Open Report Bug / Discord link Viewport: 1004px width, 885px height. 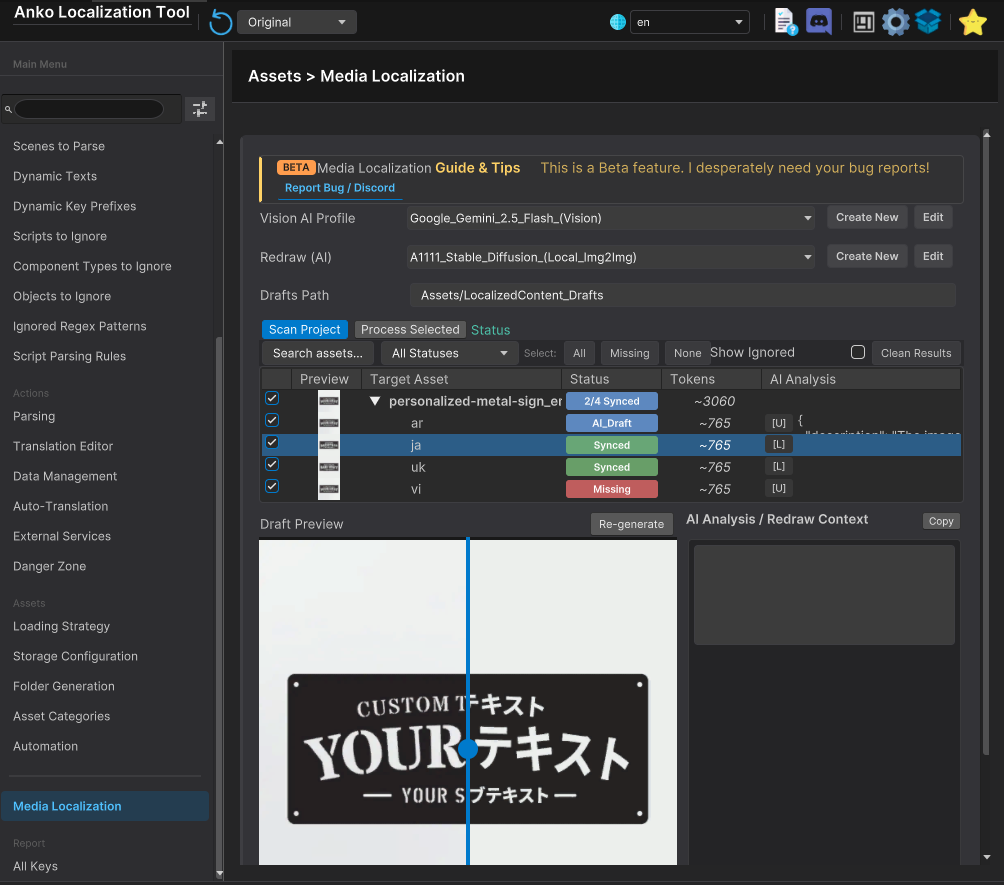click(x=339, y=188)
